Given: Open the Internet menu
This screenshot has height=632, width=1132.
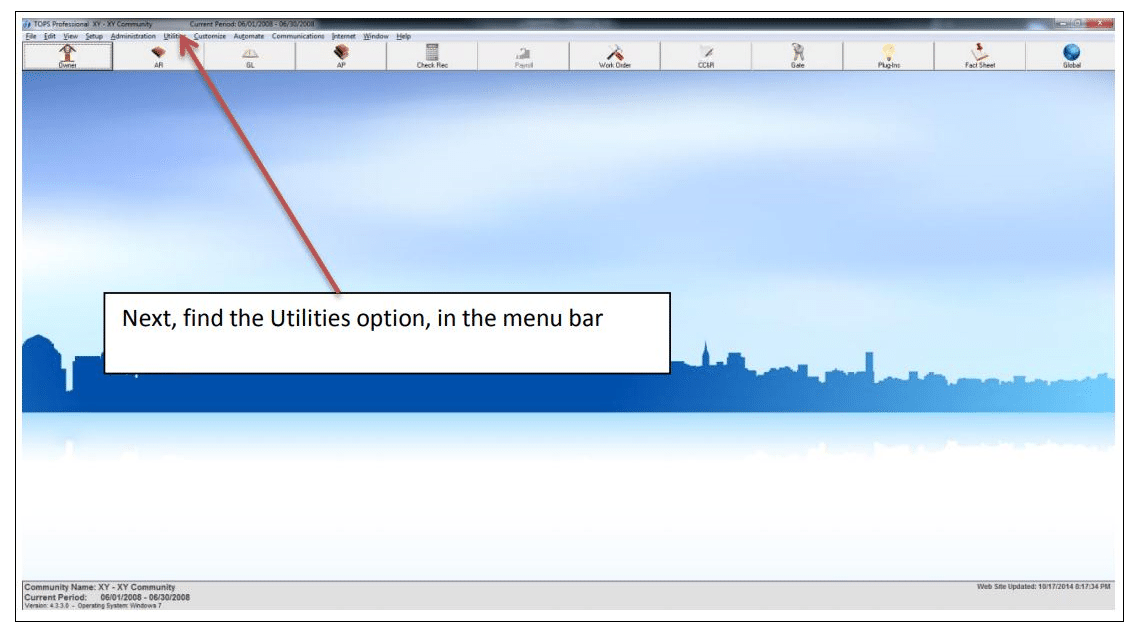Looking at the screenshot, I should pyautogui.click(x=344, y=36).
